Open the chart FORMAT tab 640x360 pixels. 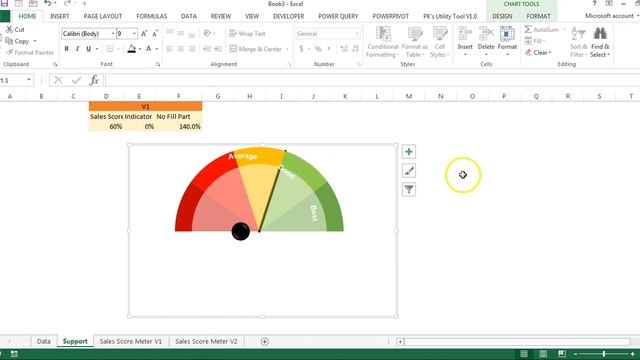click(x=538, y=16)
